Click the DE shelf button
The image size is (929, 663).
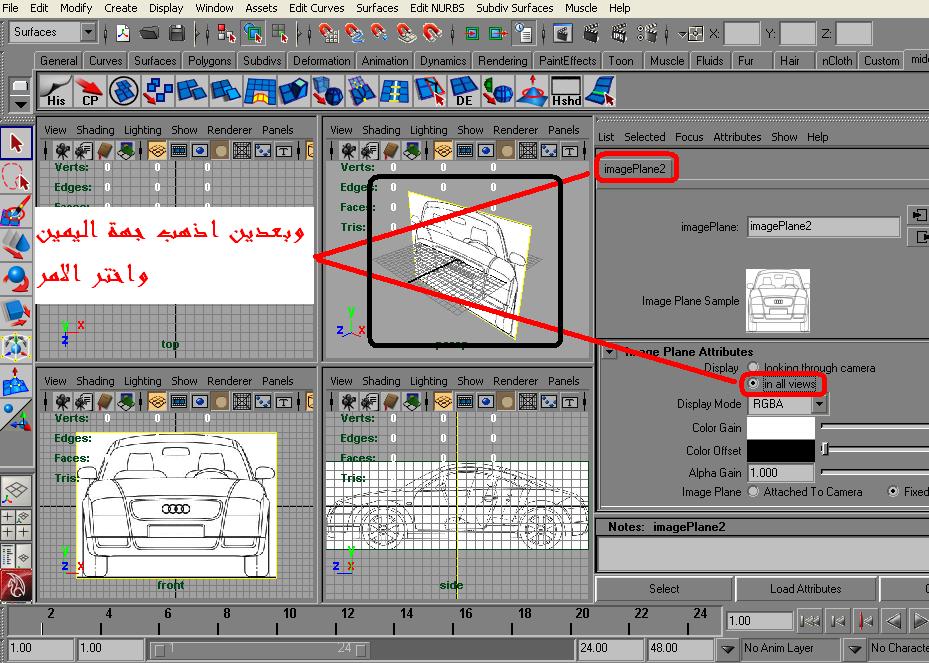coord(464,91)
